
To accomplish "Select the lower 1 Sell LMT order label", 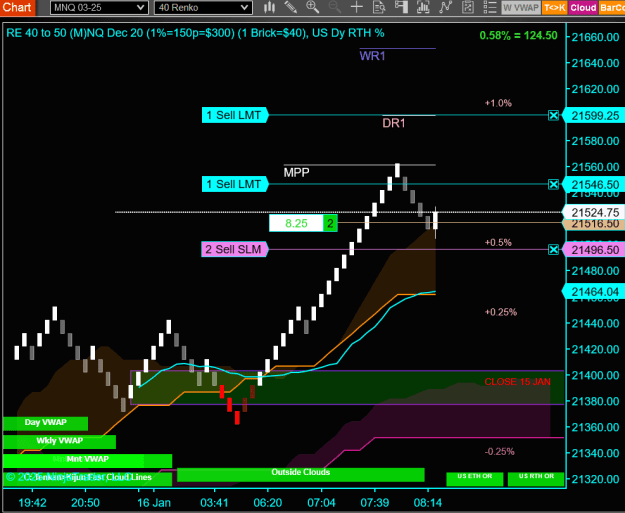I will tap(235, 184).
